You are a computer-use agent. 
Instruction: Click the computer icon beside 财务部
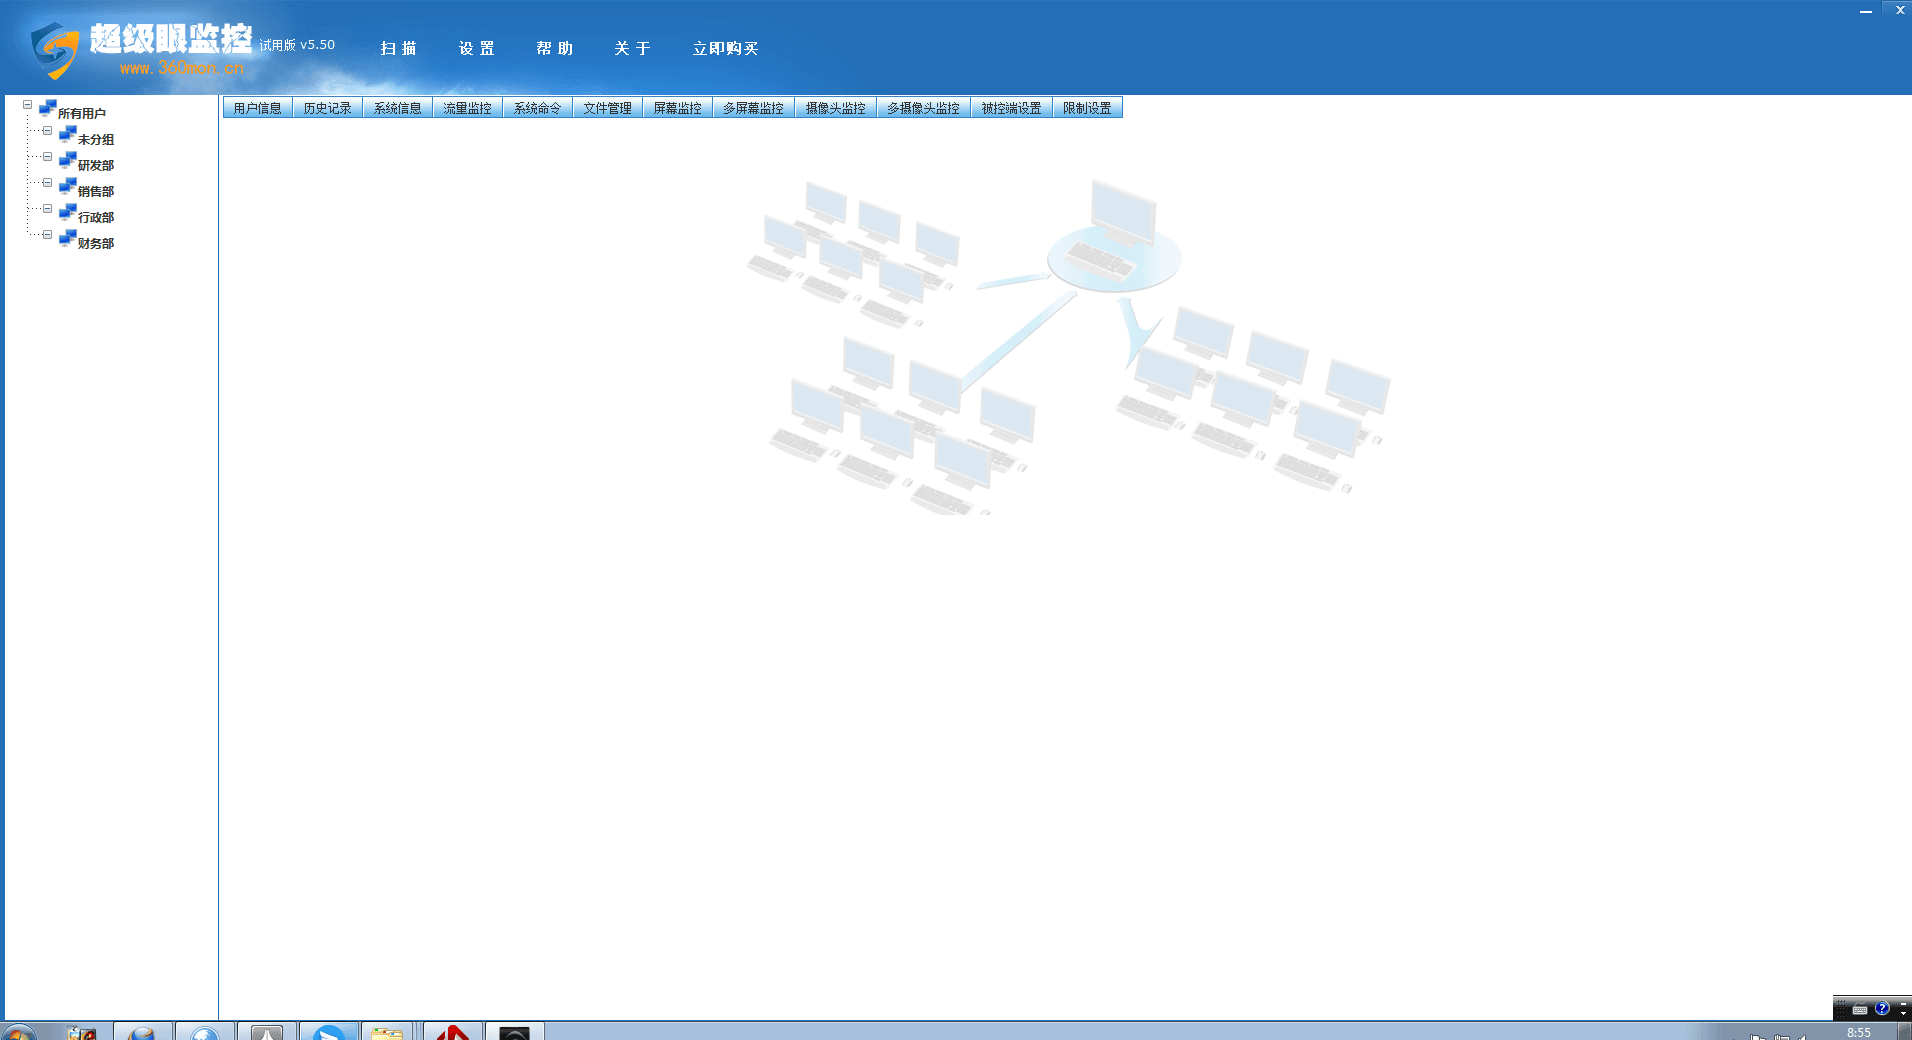67,239
